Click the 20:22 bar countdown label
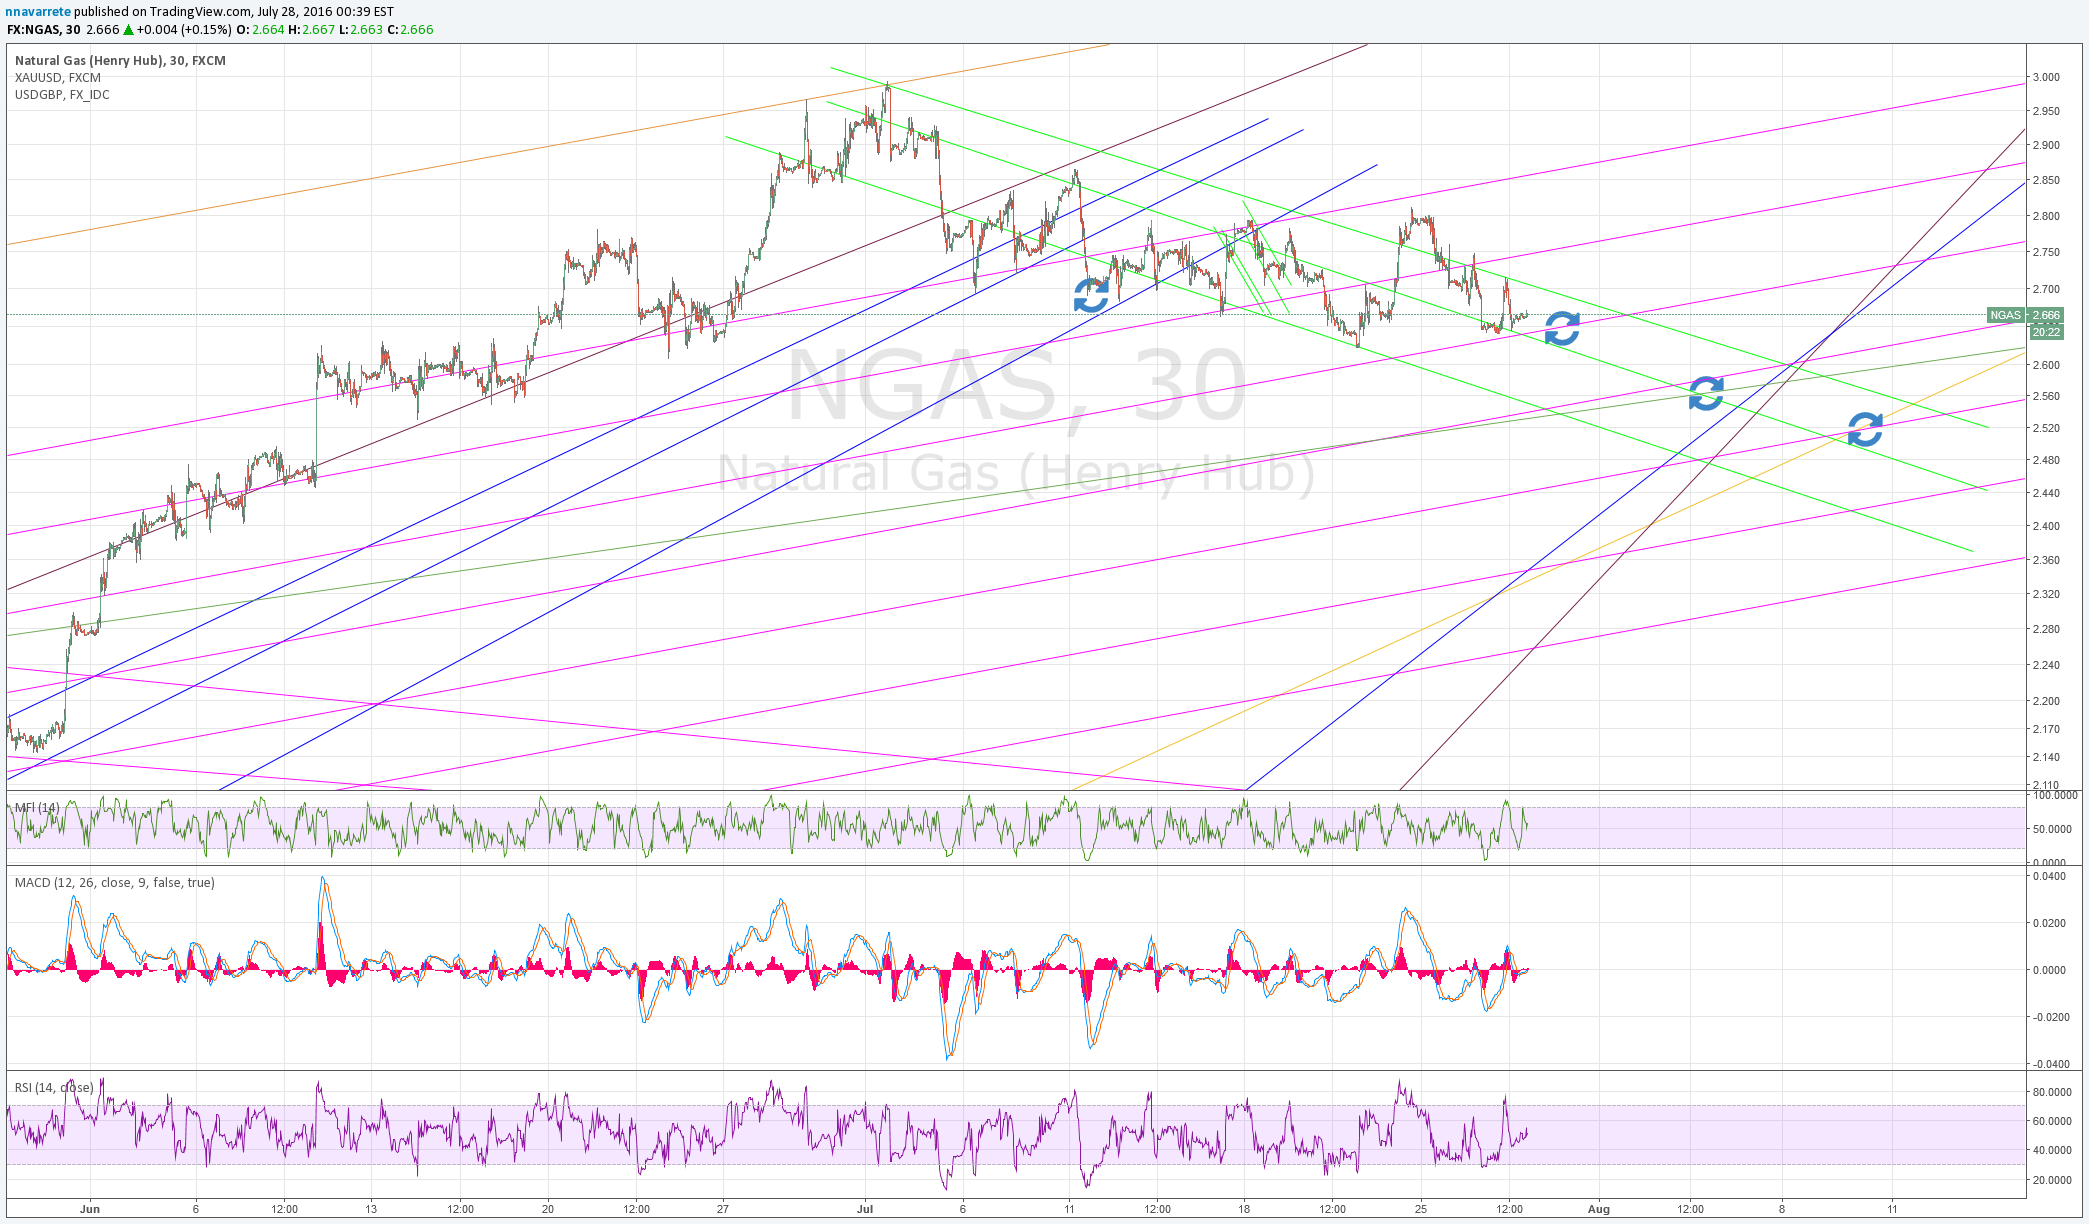Screen dimensions: 2089x1224 [x=2046, y=332]
